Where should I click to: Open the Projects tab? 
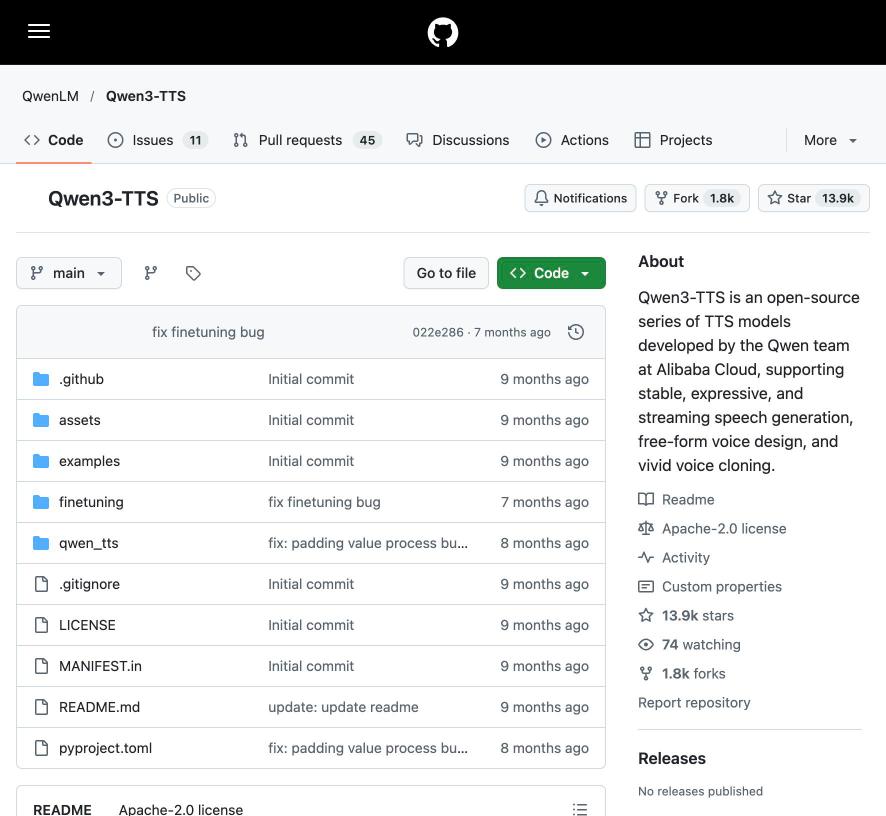pos(673,140)
